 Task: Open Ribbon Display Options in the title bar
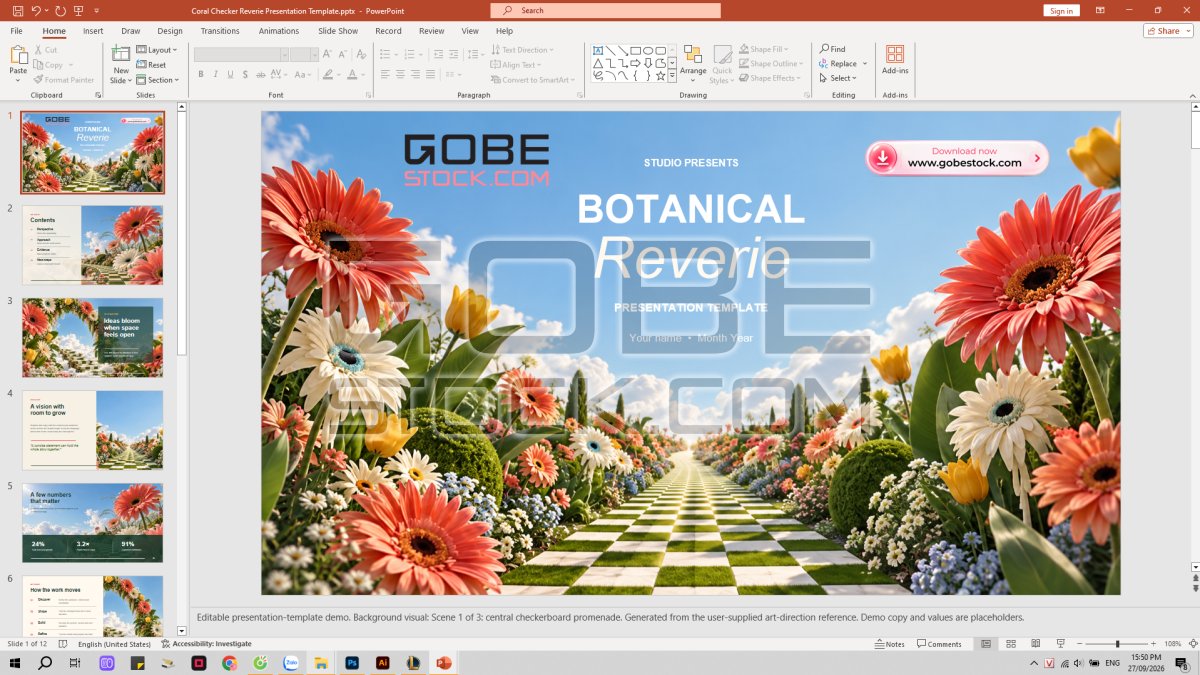(x=1101, y=10)
